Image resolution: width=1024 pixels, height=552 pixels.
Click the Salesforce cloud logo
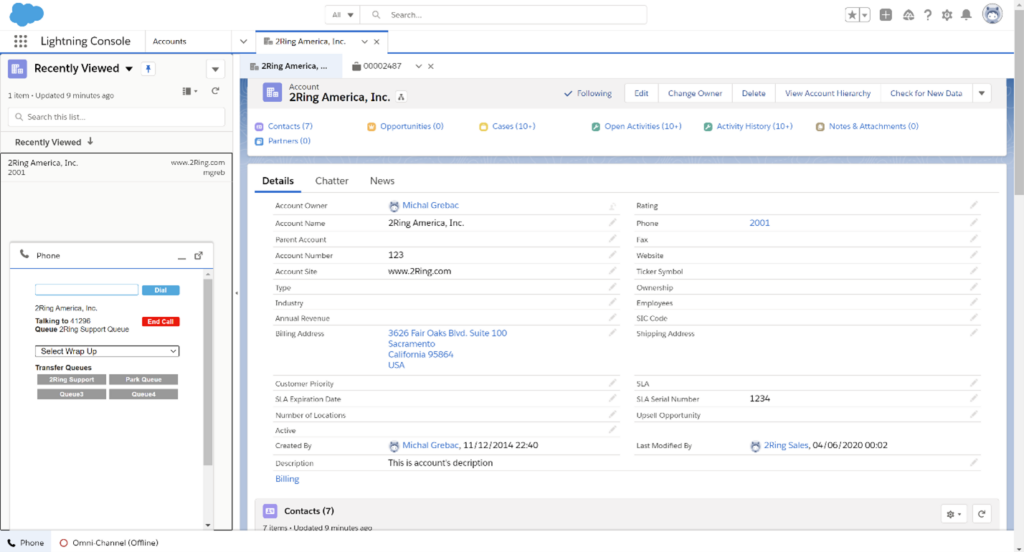click(27, 14)
